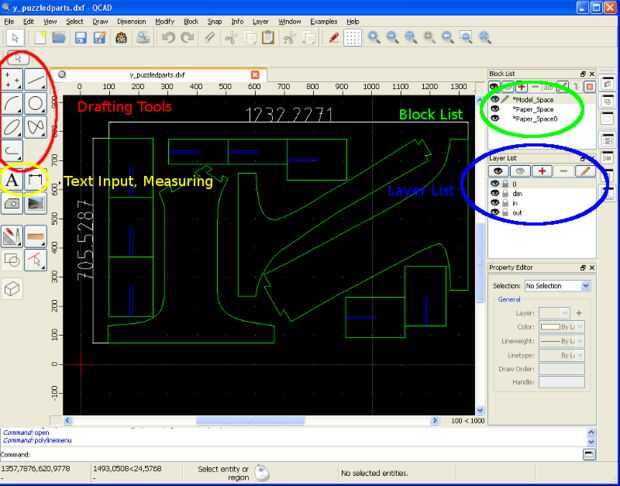Image resolution: width=620 pixels, height=486 pixels.
Task: Toggle visibility of *Paper_Space0 block
Action: click(x=495, y=119)
